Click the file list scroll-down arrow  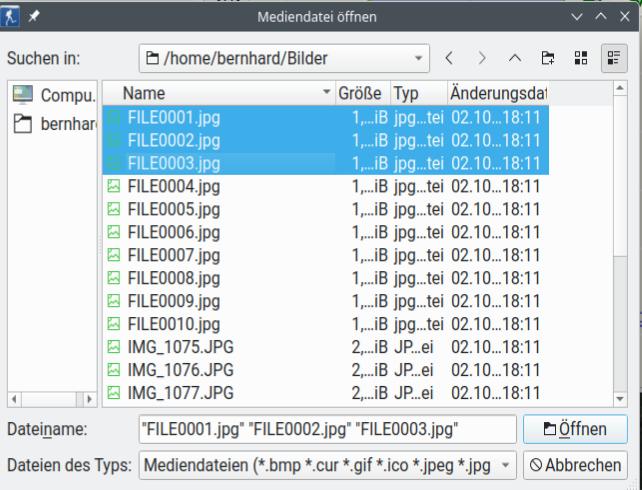click(620, 399)
